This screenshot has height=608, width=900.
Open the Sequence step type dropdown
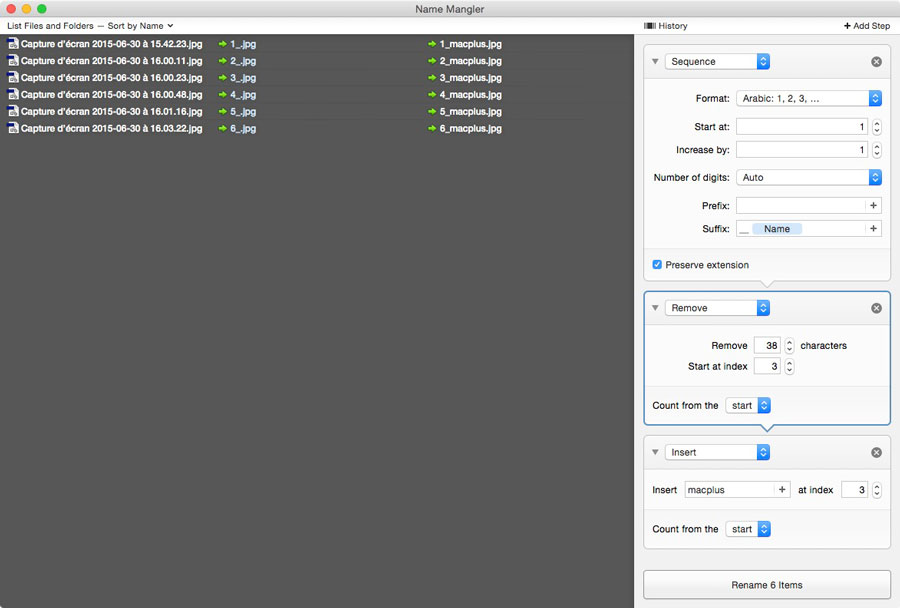pyautogui.click(x=717, y=61)
